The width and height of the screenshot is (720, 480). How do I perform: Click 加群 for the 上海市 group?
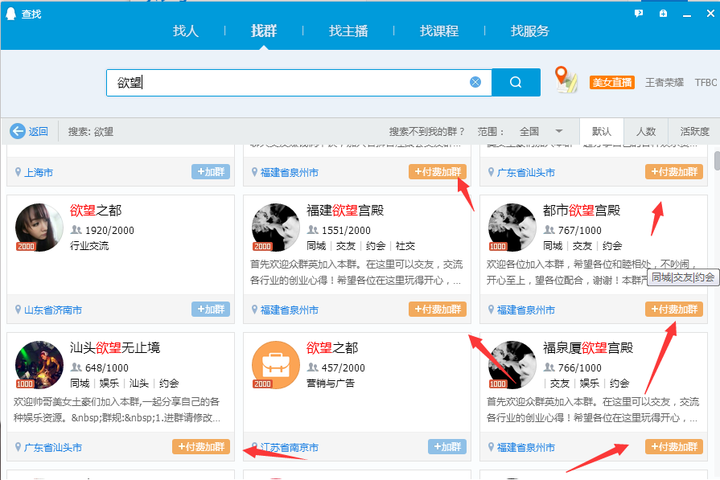pos(211,172)
